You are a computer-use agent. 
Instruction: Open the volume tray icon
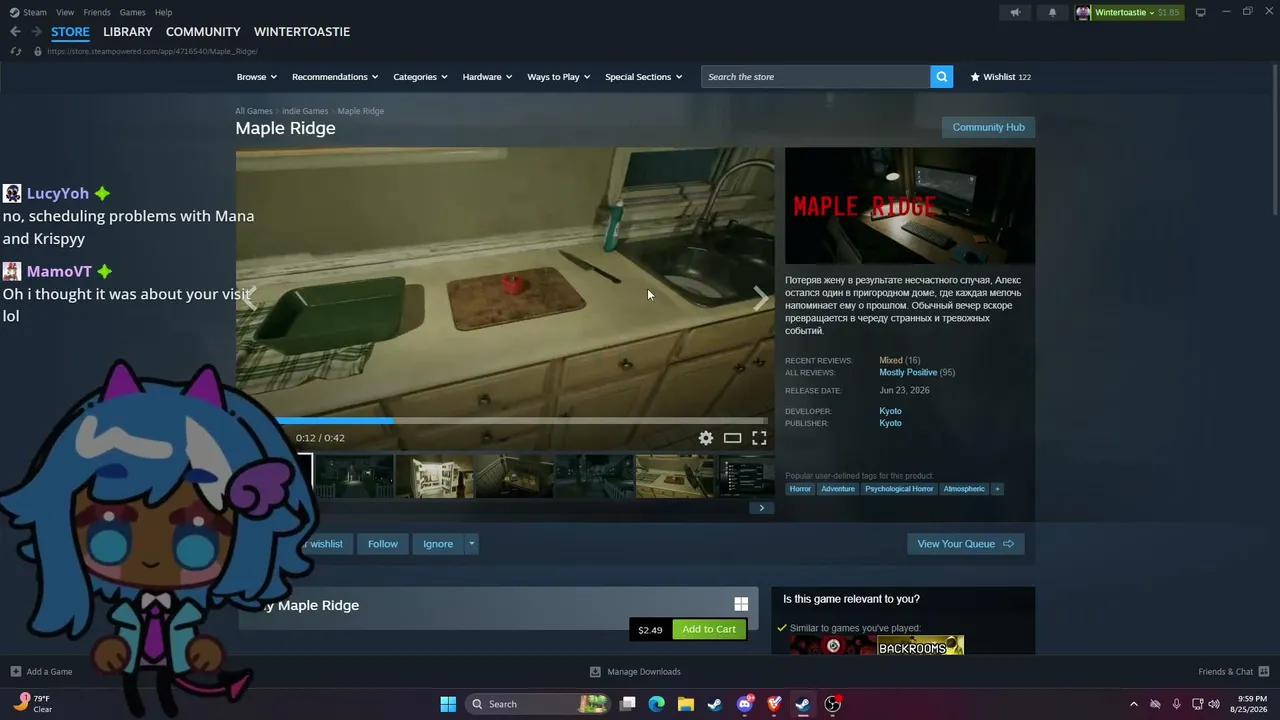click(1214, 704)
